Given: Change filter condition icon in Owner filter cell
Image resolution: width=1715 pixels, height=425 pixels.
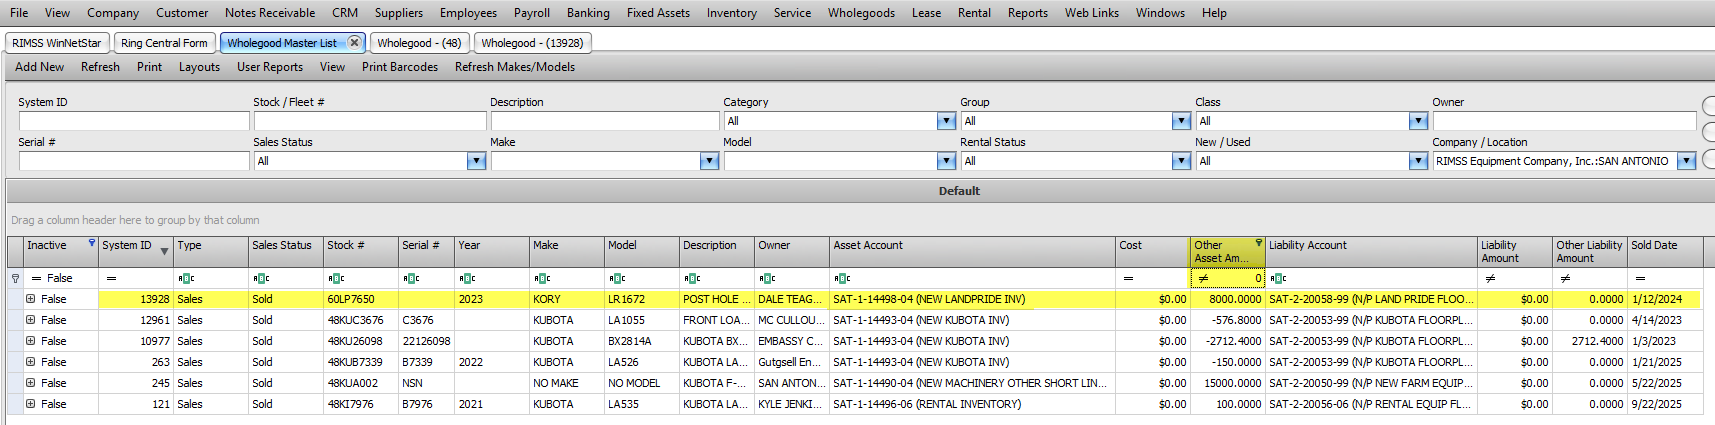Looking at the screenshot, I should point(767,279).
